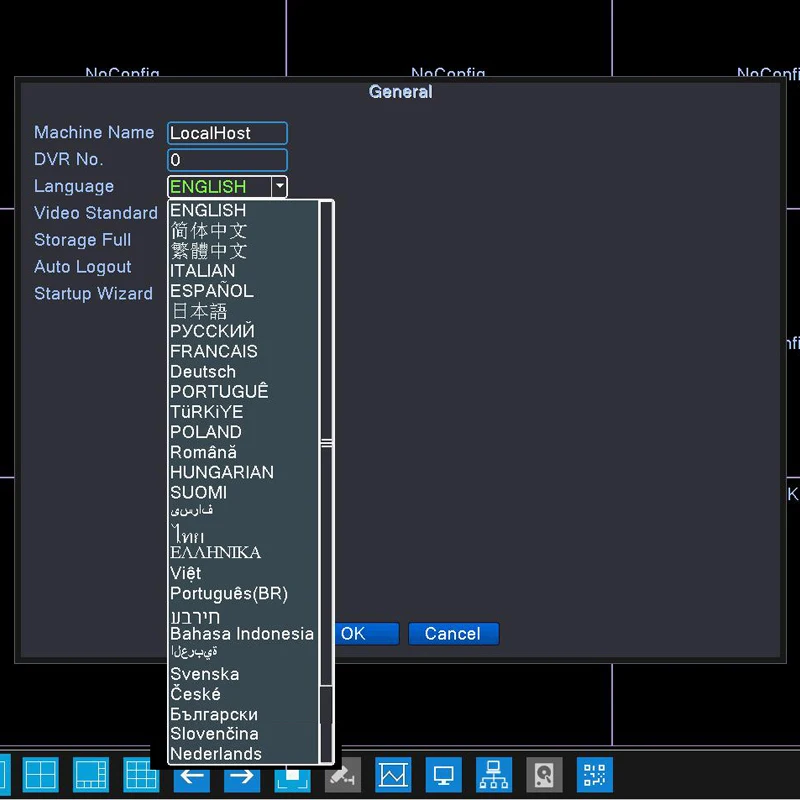
Task: Switch to the nine-channel grid view
Action: 141,774
